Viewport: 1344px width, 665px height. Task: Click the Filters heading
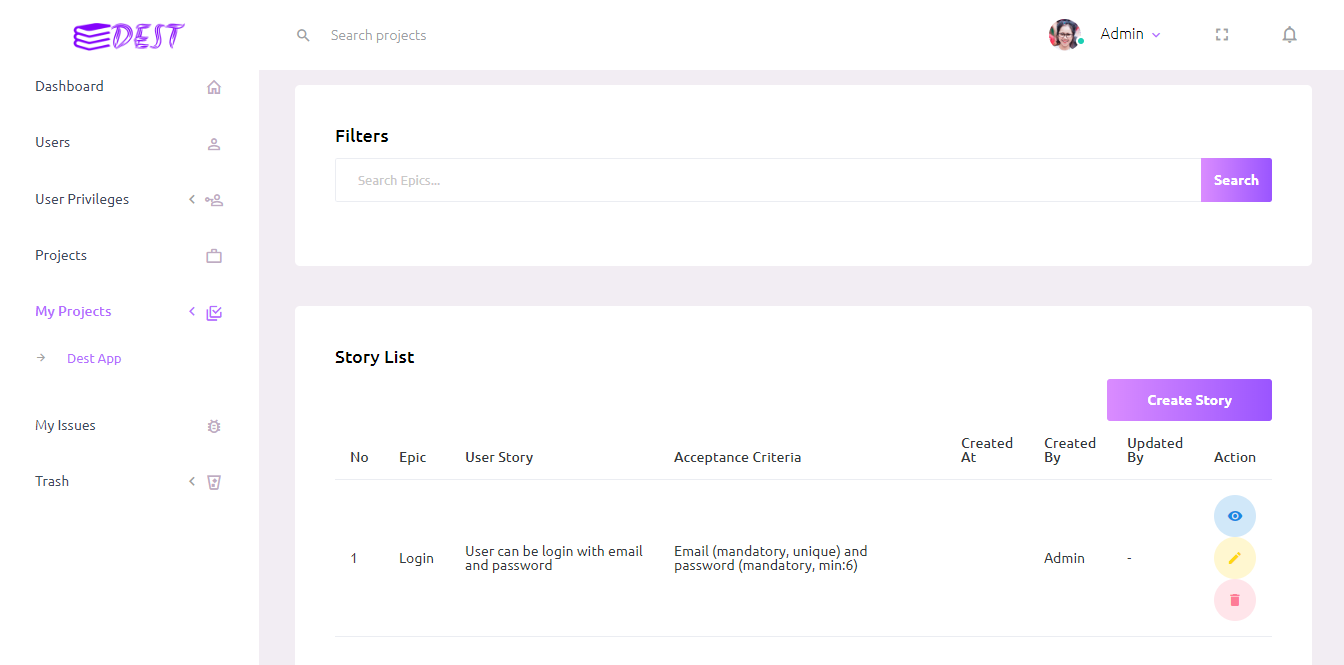(362, 136)
